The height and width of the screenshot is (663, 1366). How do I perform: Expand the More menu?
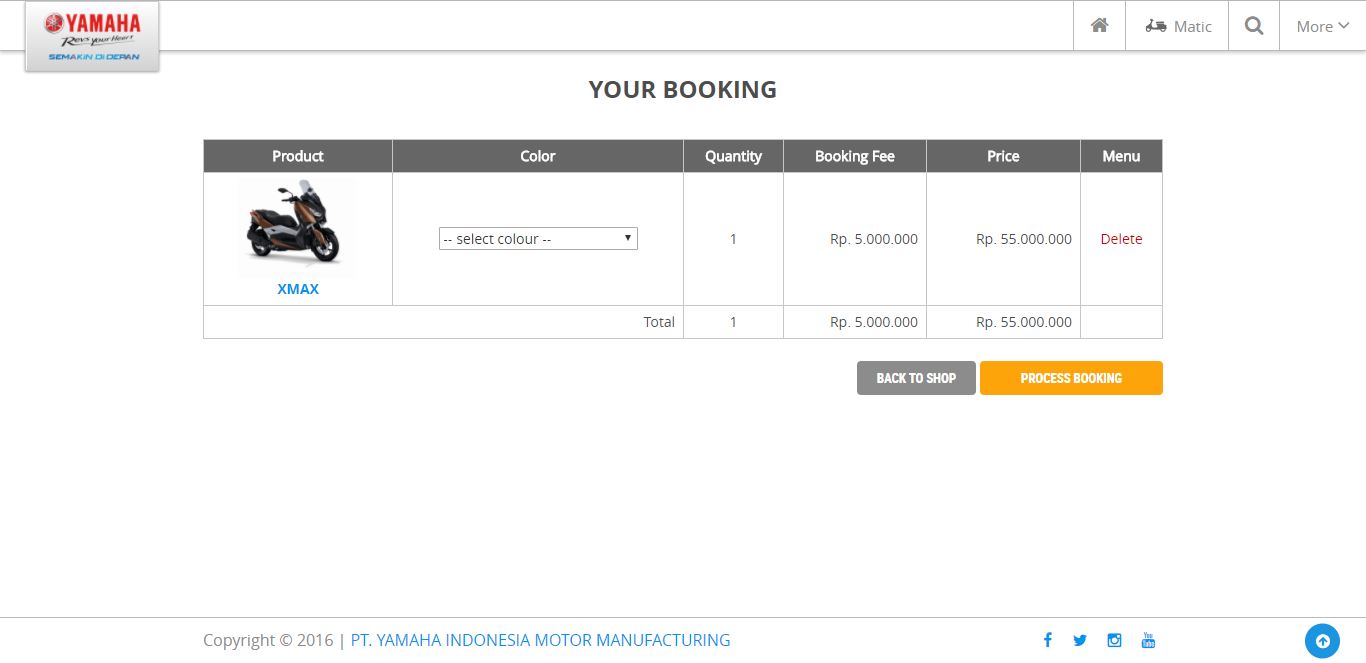(1322, 26)
